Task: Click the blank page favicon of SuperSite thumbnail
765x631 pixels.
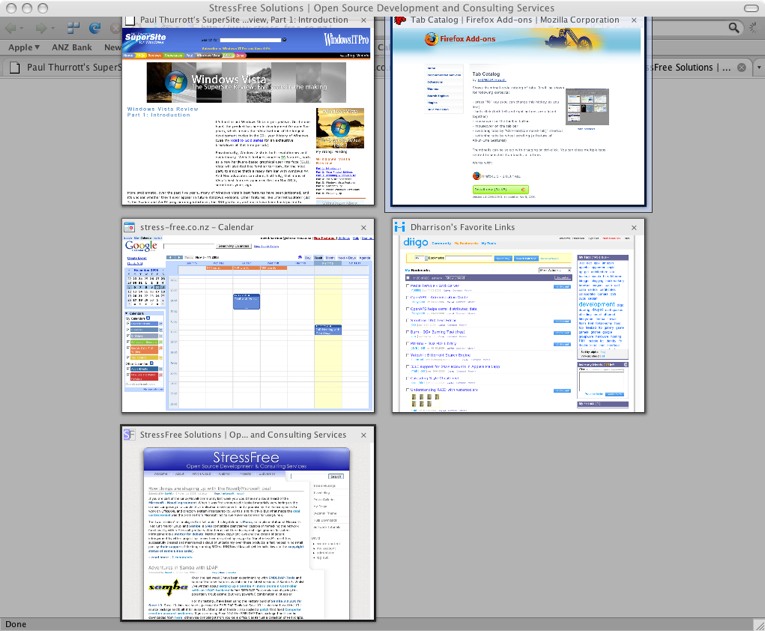Action: pyautogui.click(x=130, y=20)
